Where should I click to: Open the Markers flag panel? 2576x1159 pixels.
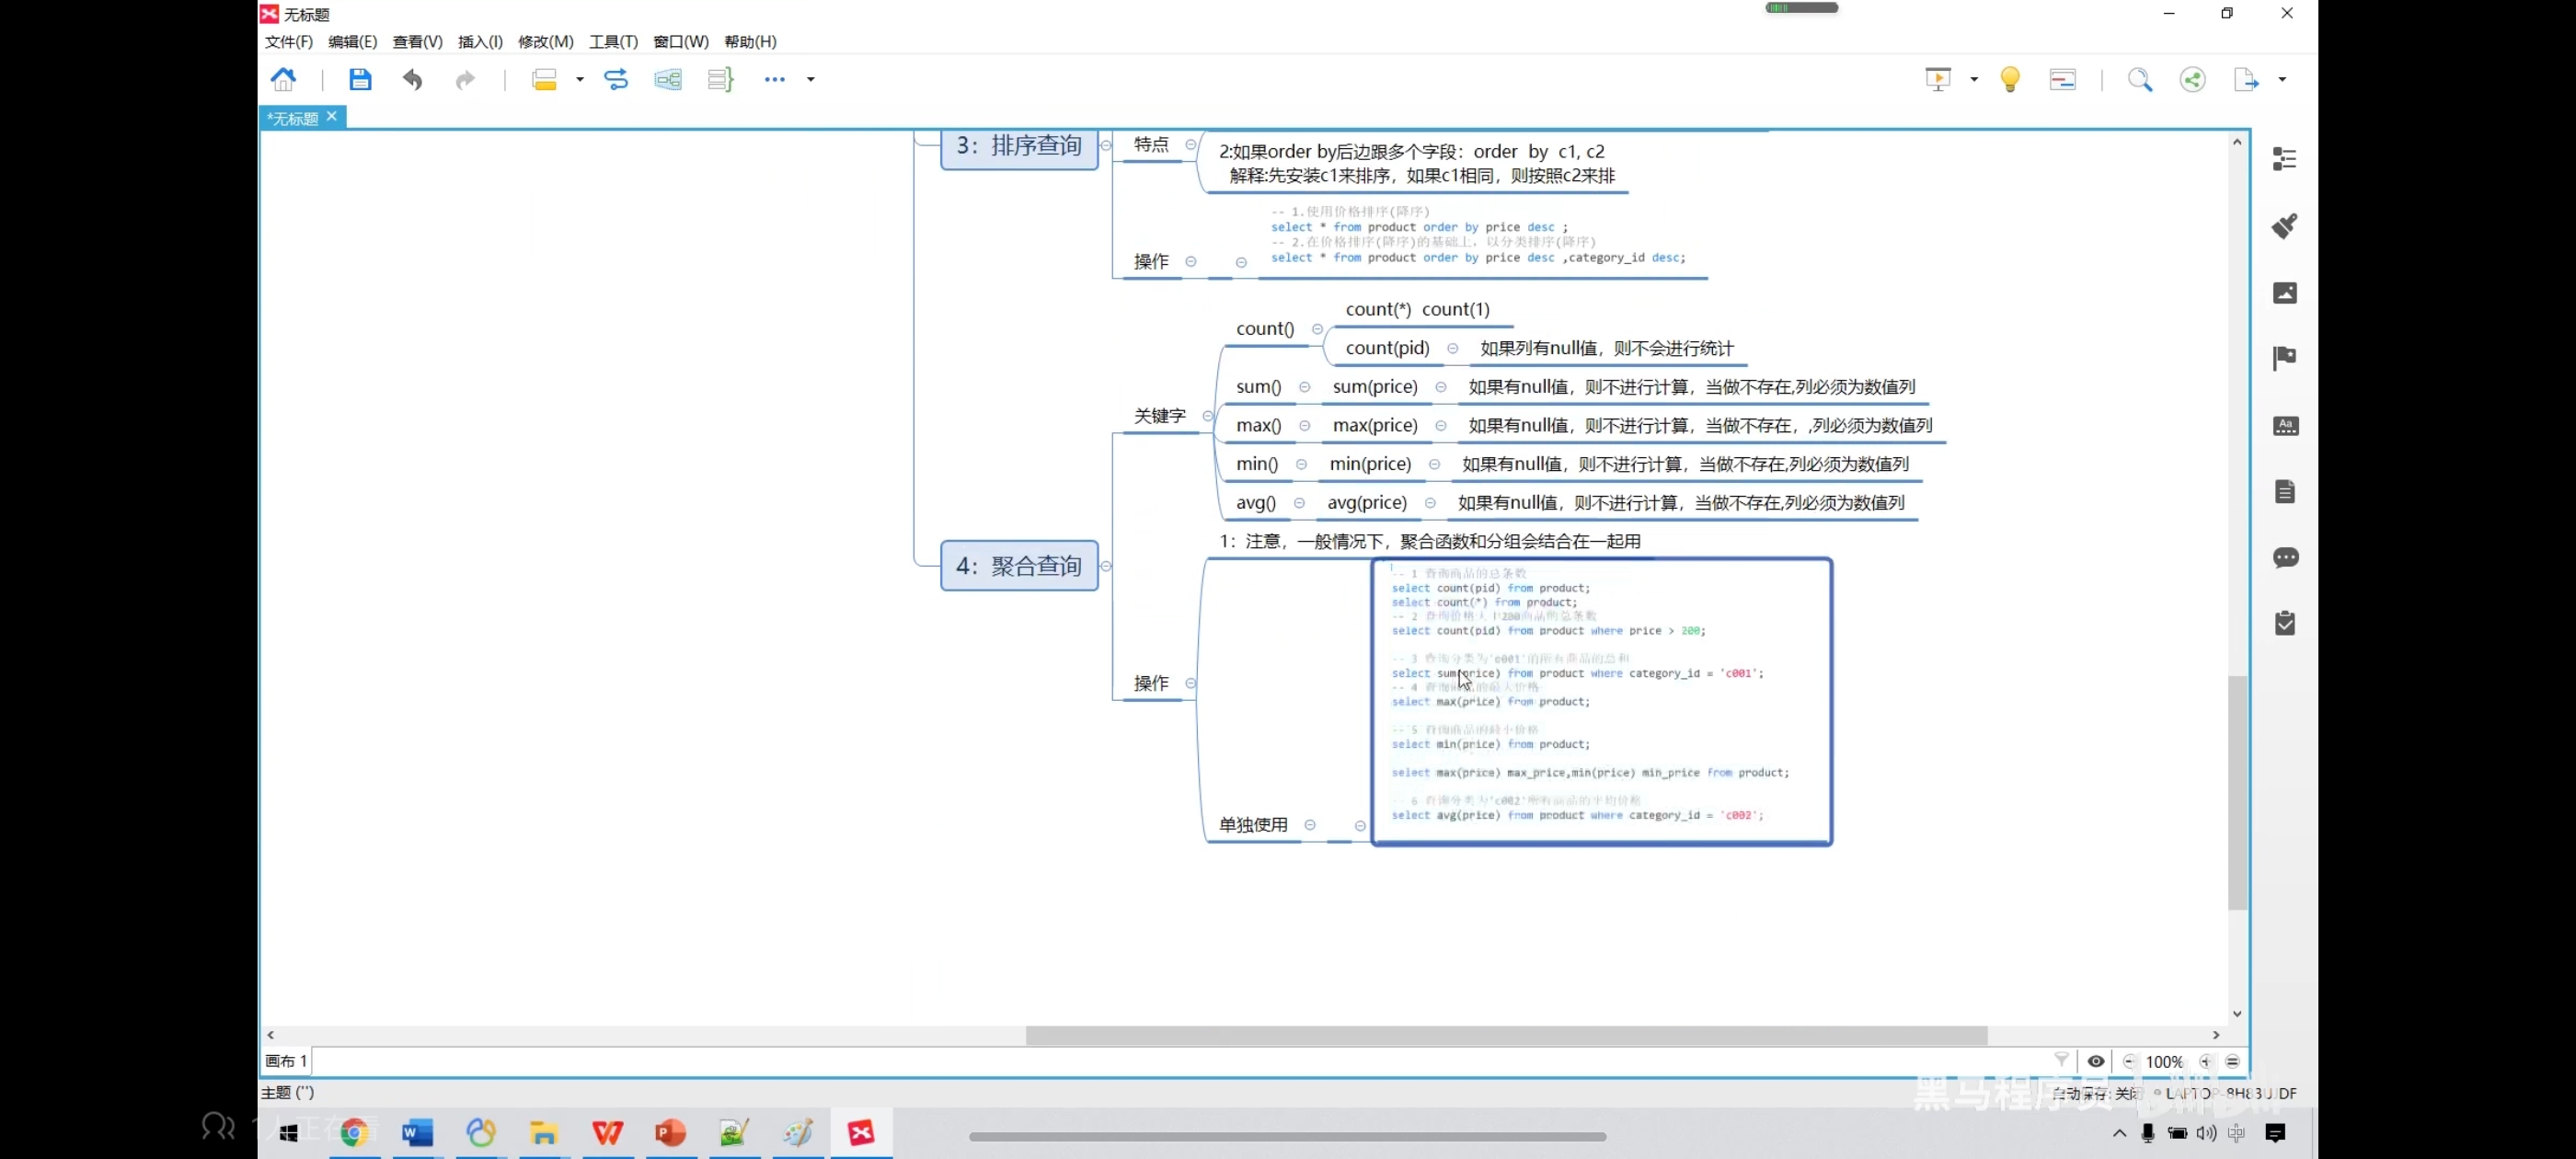[2284, 358]
